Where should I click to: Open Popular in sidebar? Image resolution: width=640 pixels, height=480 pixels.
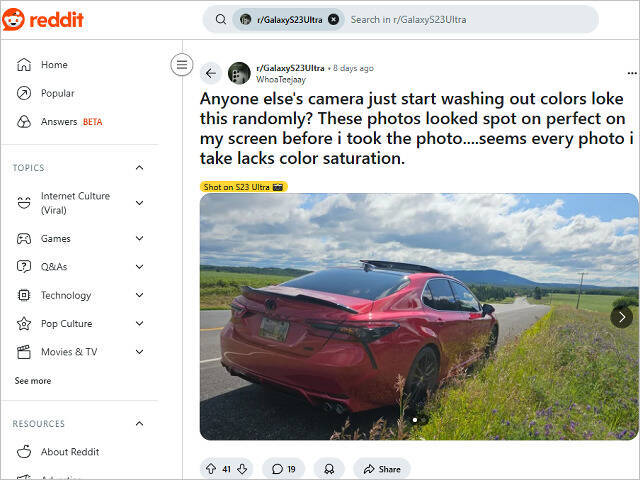coord(57,93)
